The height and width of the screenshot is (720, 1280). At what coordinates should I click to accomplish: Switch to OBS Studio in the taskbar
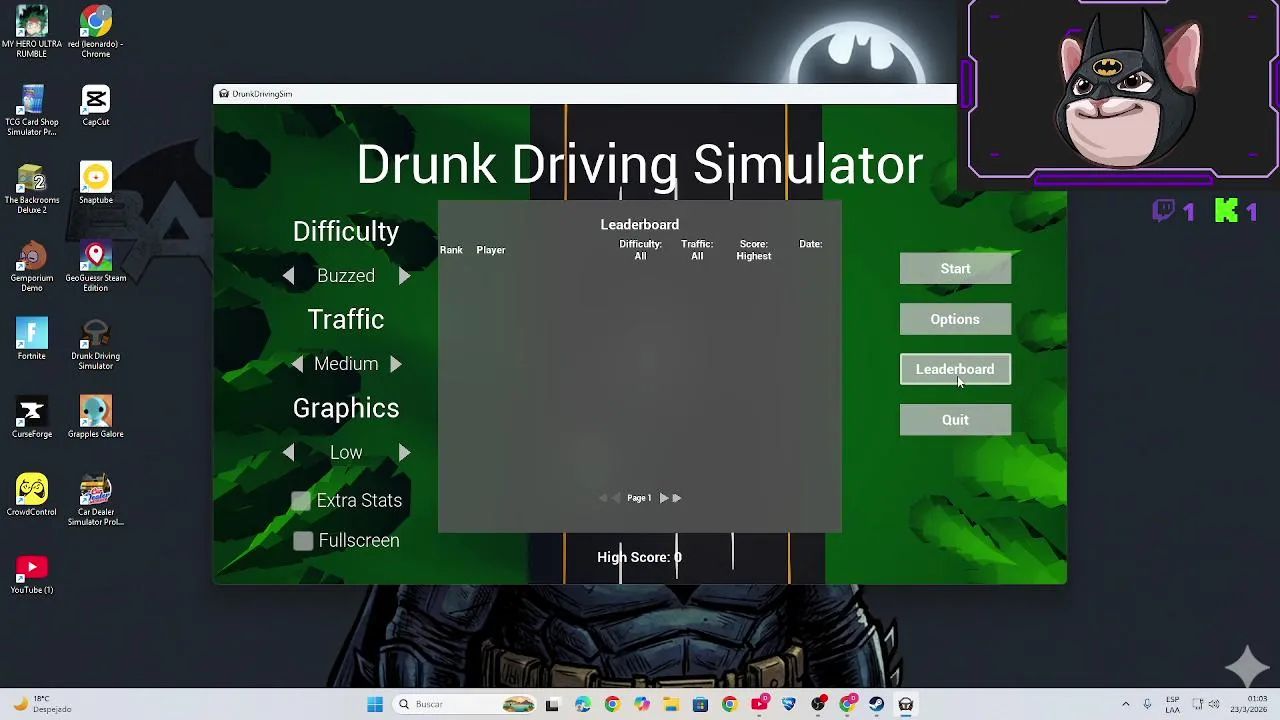819,704
